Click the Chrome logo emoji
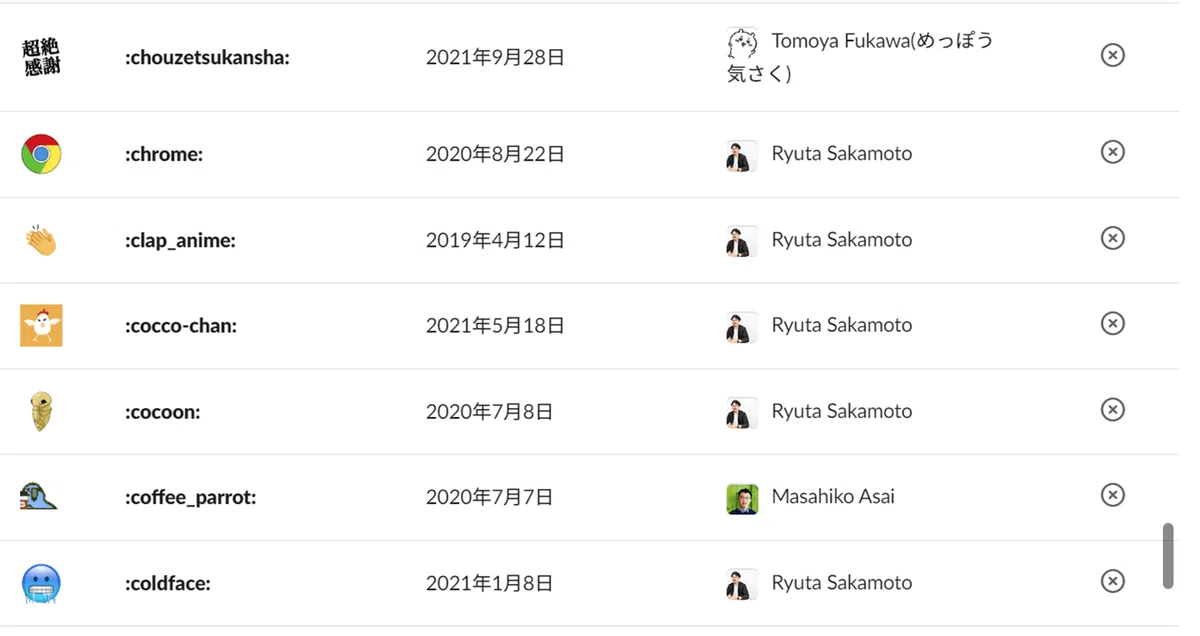Image resolution: width=1200 pixels, height=636 pixels. (x=41, y=154)
